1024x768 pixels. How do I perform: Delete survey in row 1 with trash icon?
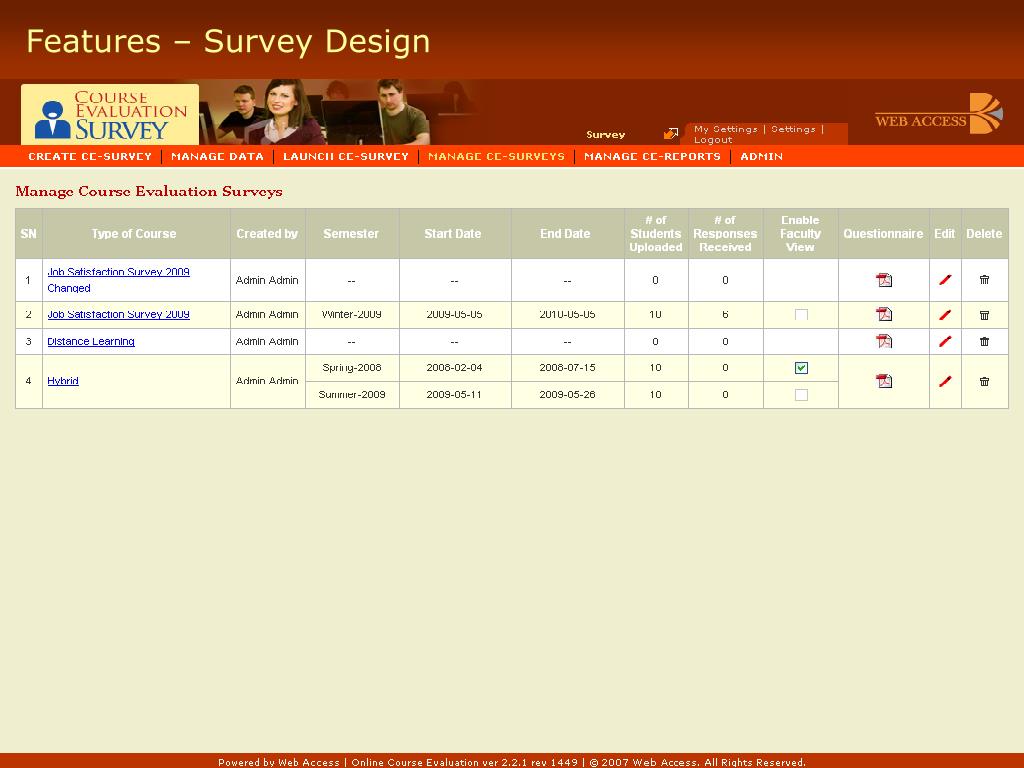pyautogui.click(x=984, y=280)
